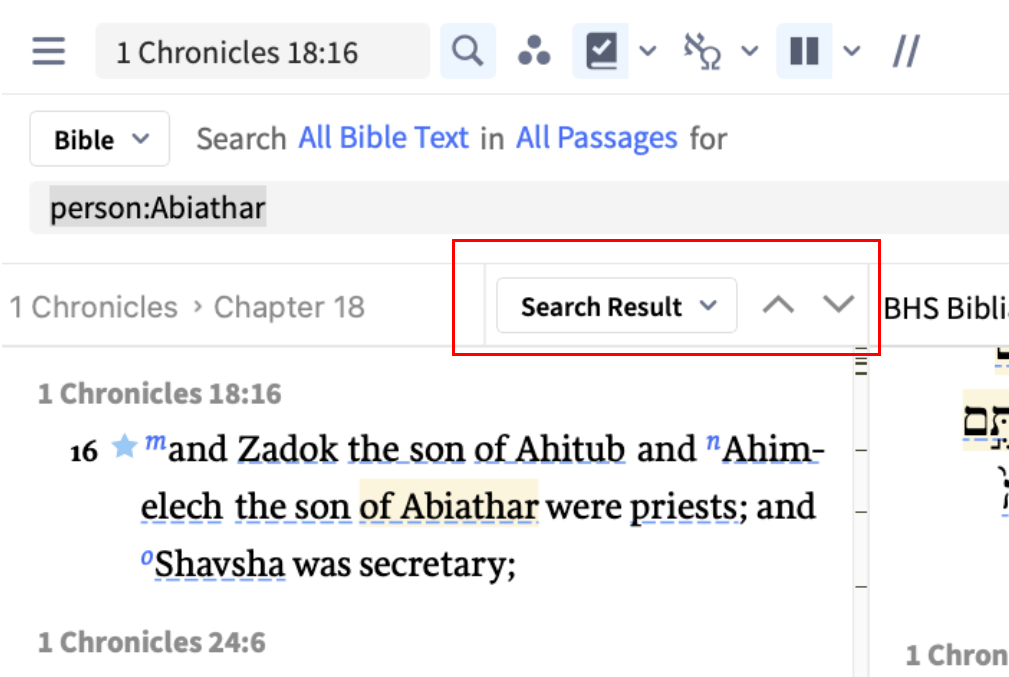Screen dimensions: 1009x677
Task: Go to previous search result arrow
Action: pos(778,306)
